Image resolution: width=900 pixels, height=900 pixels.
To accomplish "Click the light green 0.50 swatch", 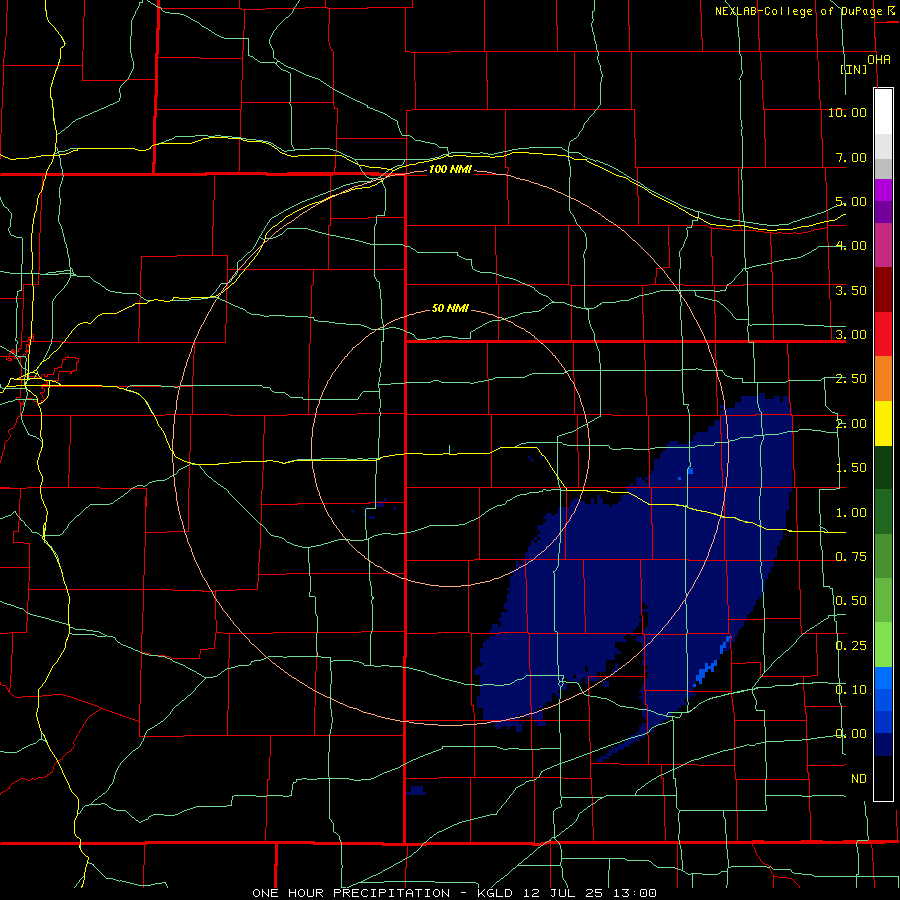I will pyautogui.click(x=883, y=601).
